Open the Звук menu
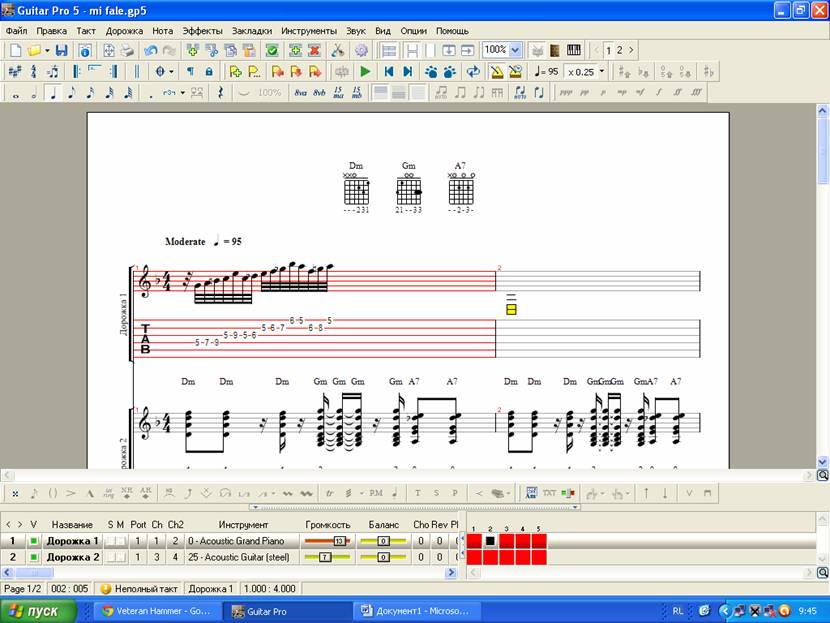Screen dimensions: 830x623 click(356, 31)
